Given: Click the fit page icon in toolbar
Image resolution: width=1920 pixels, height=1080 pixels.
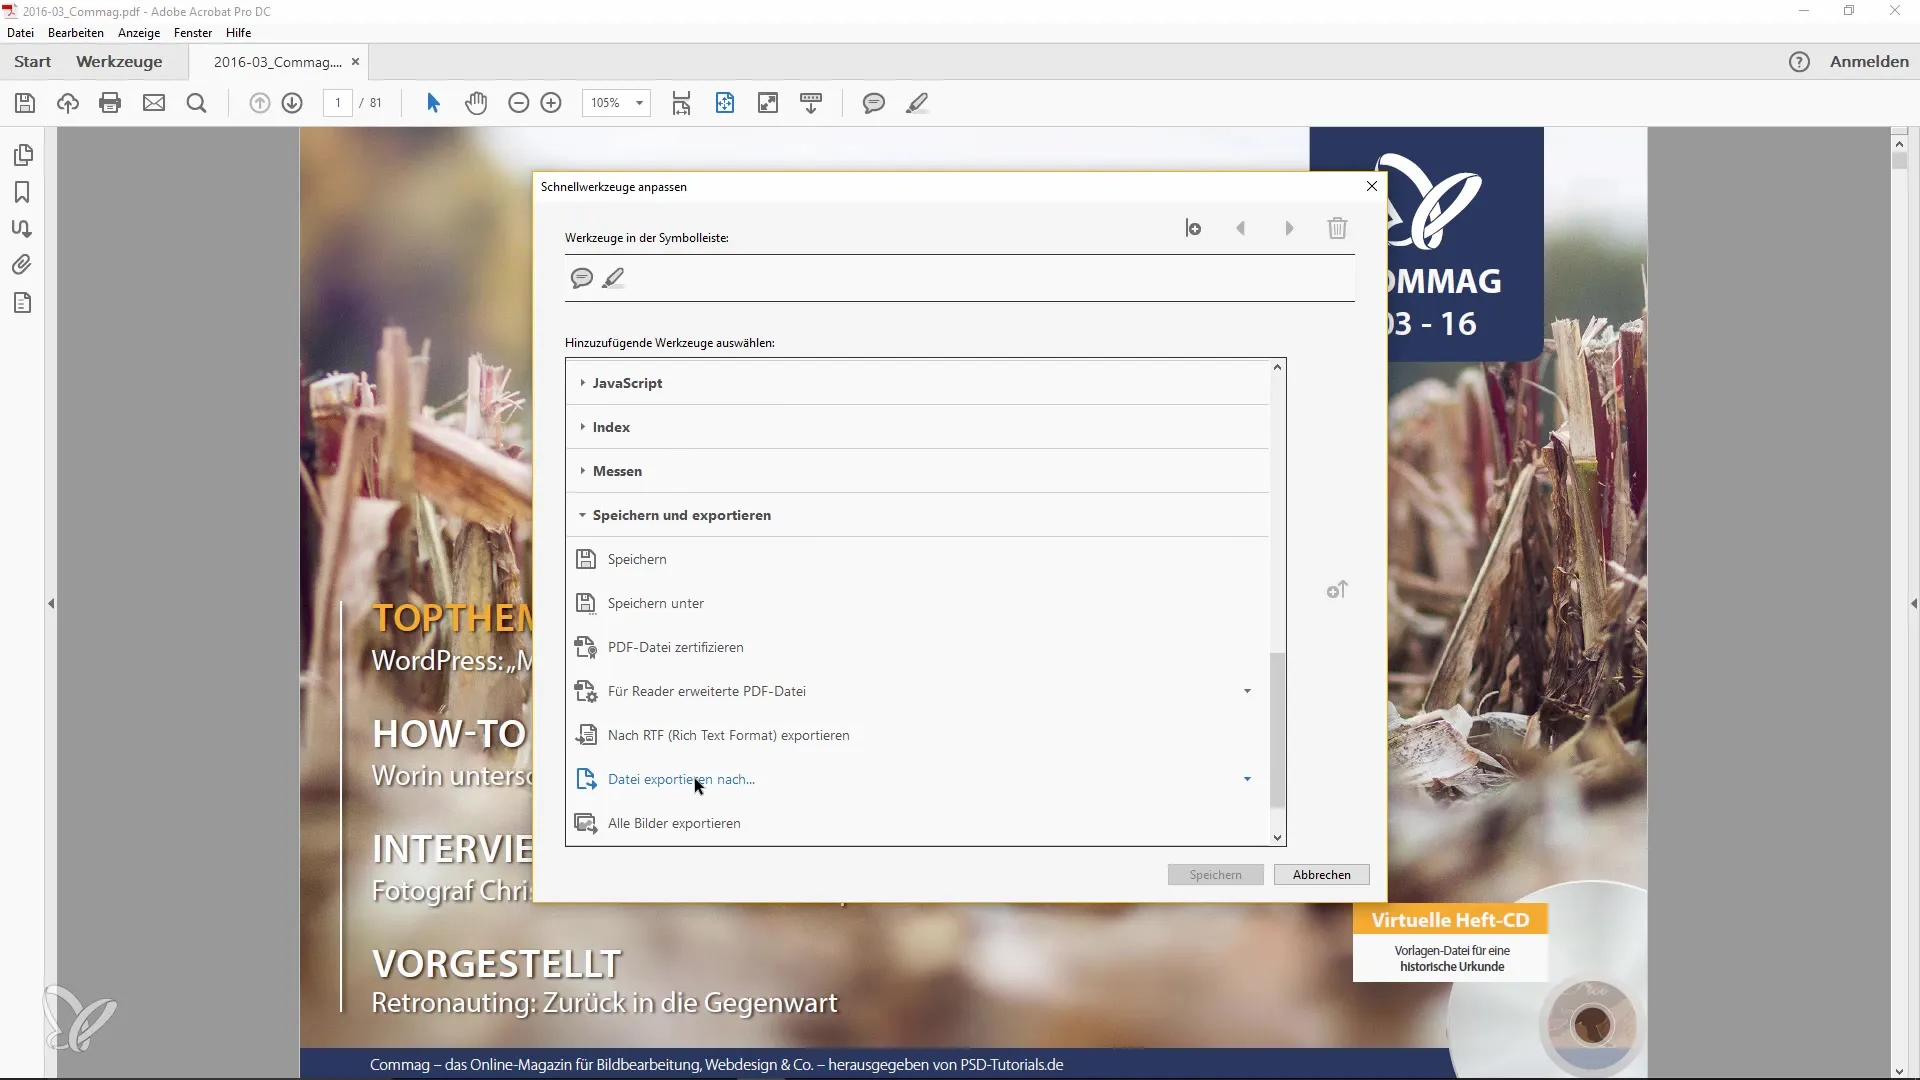Looking at the screenshot, I should click(x=725, y=103).
